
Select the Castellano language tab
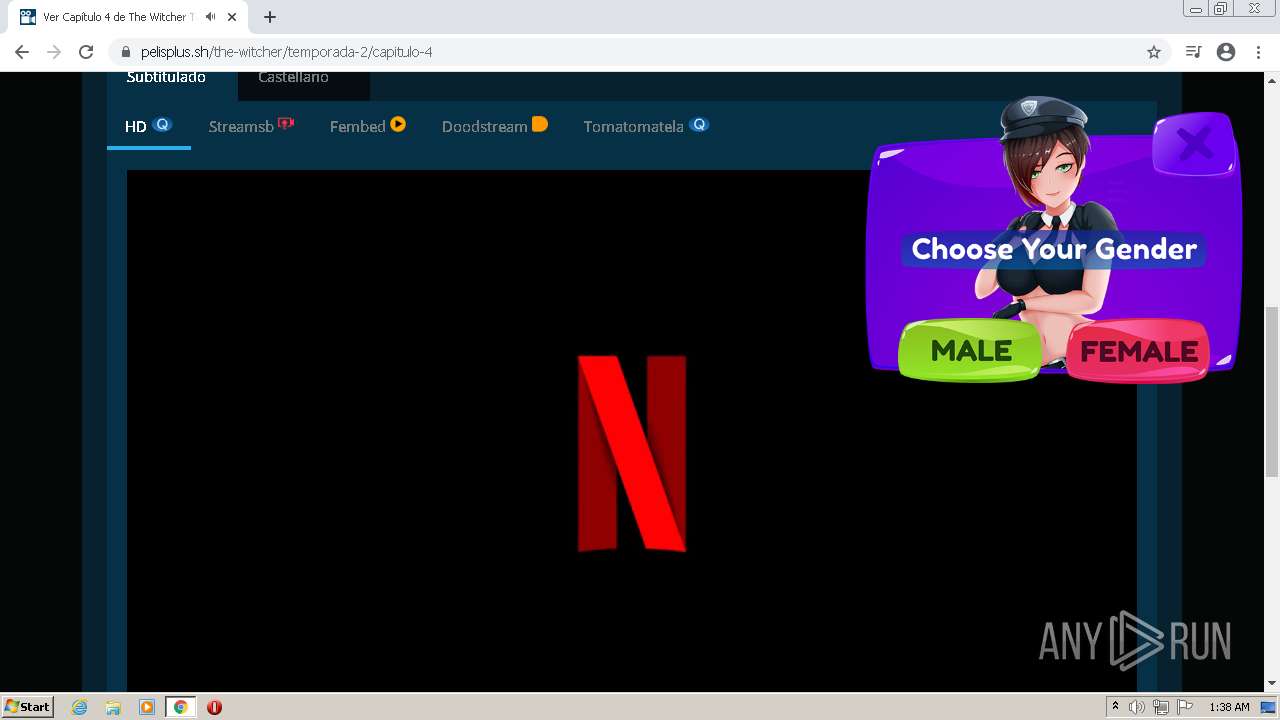(293, 78)
